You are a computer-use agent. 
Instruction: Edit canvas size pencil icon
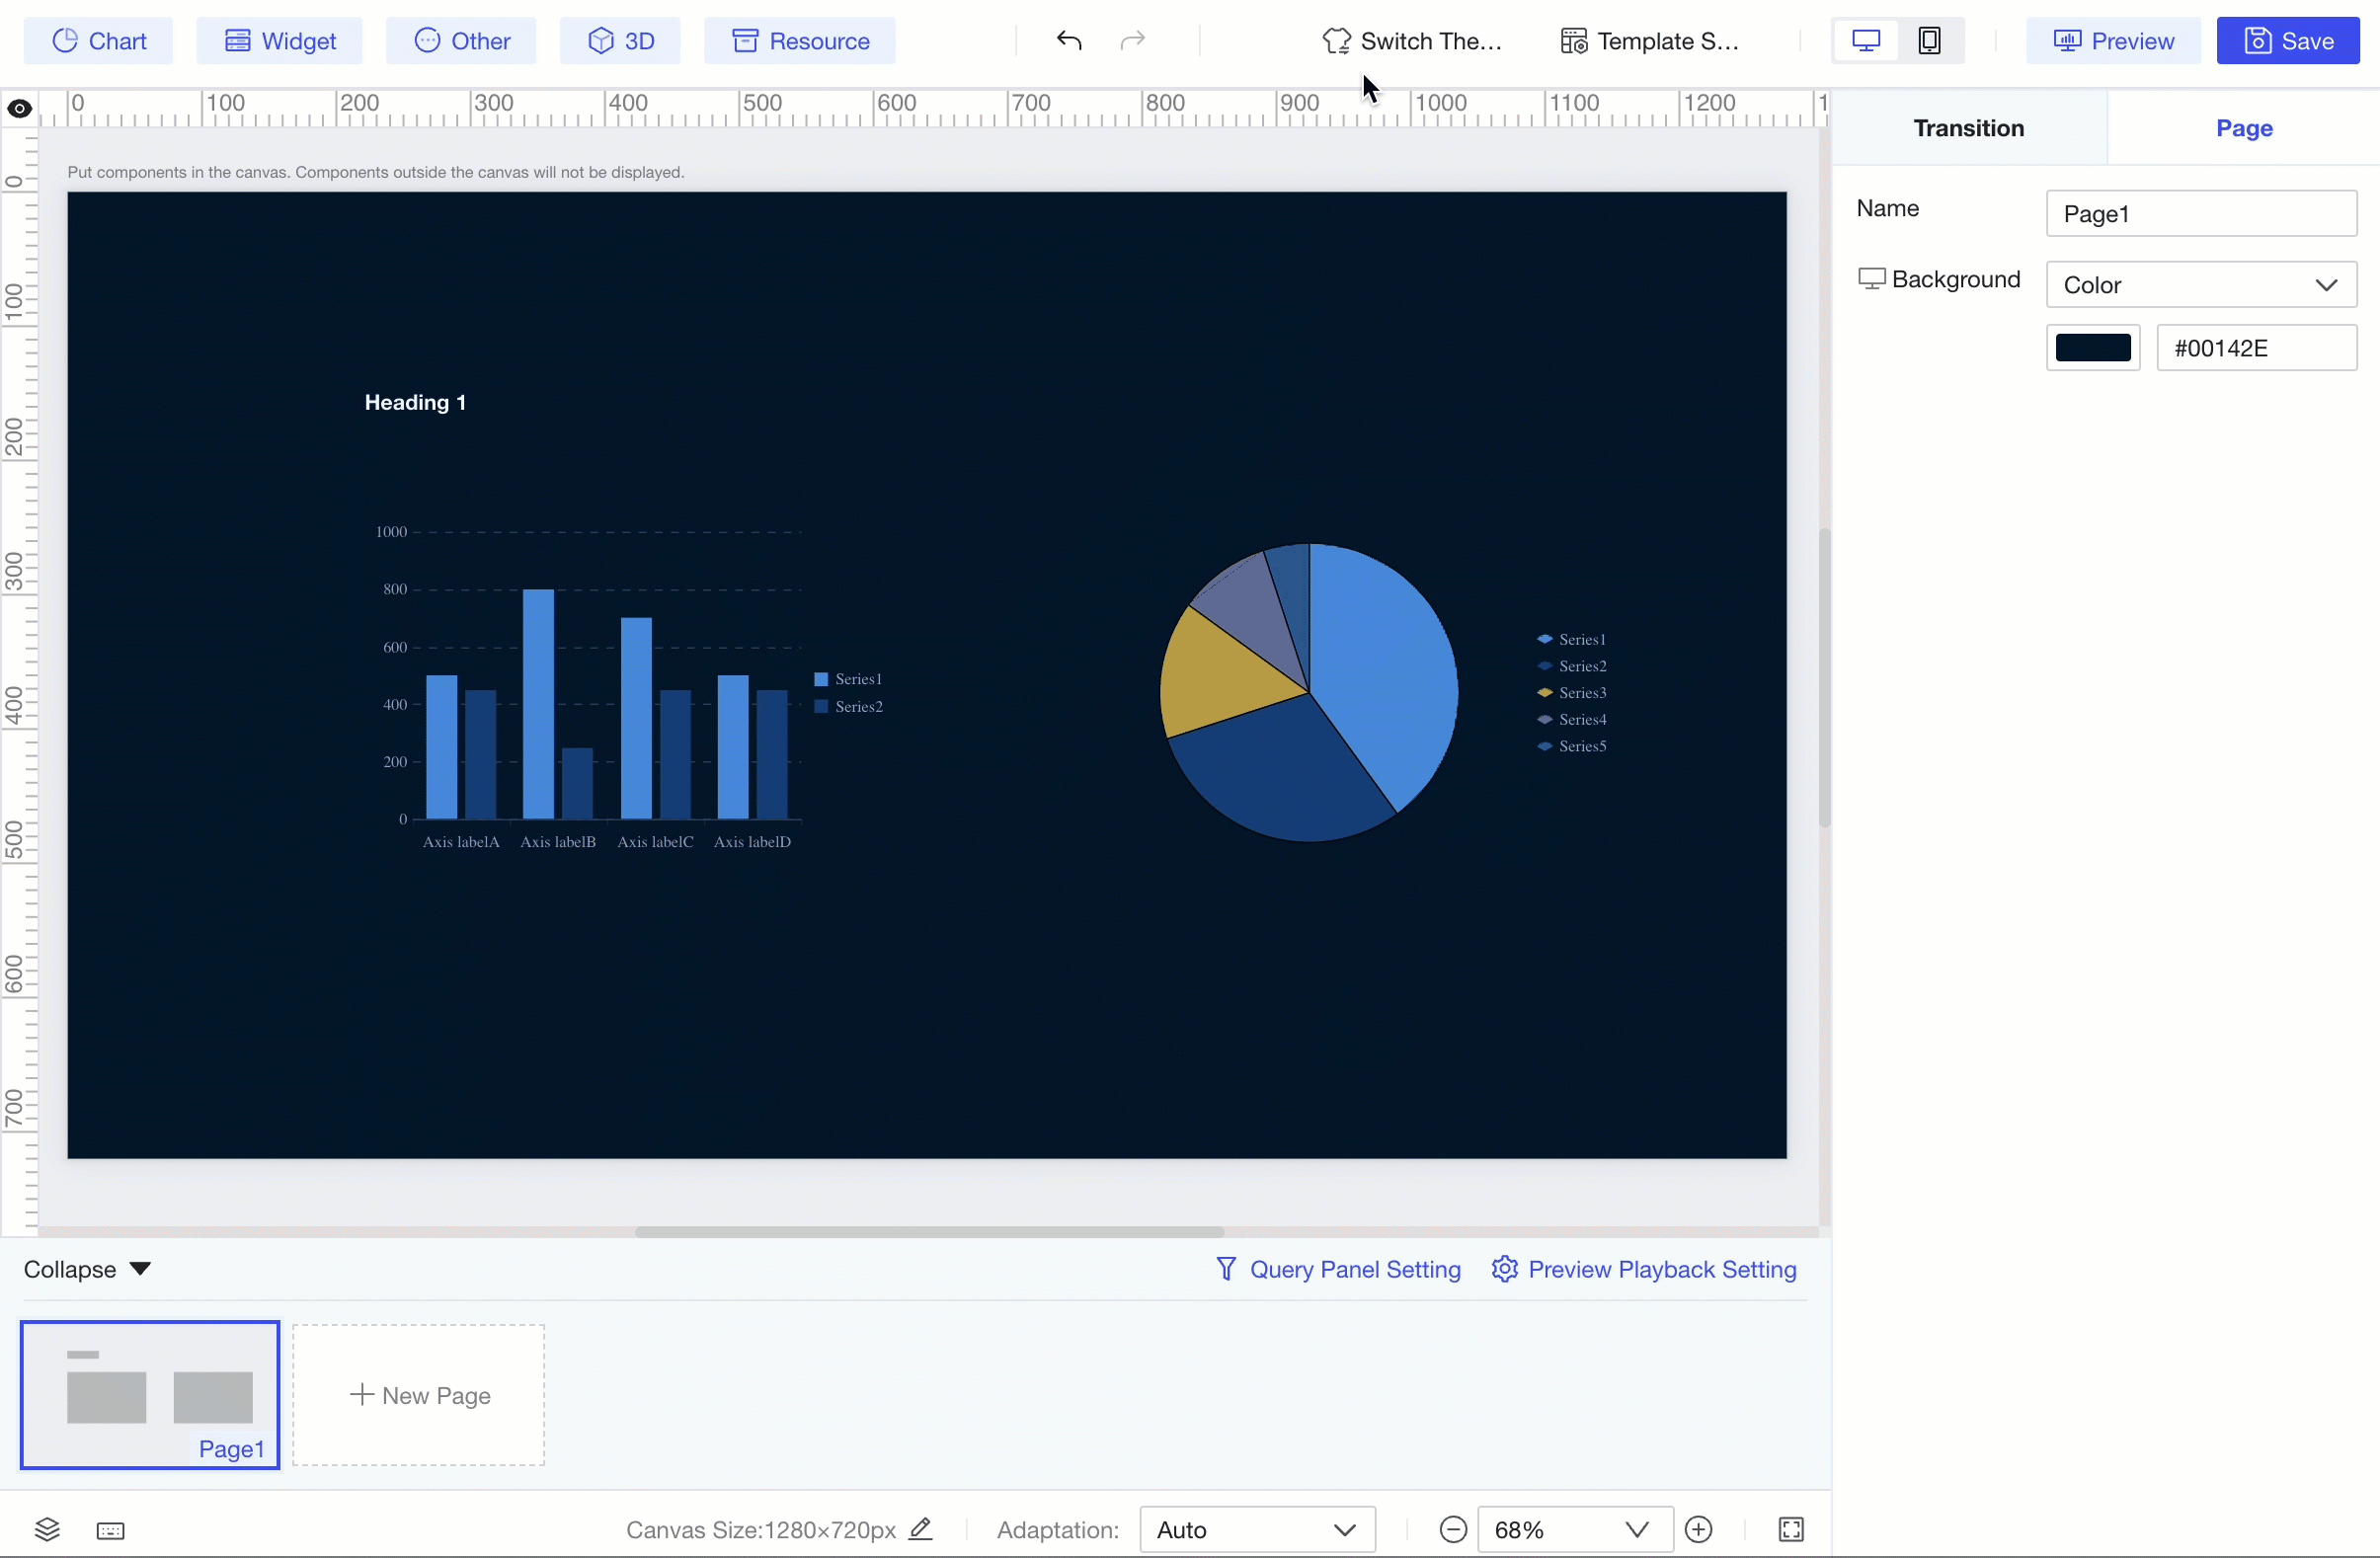(921, 1529)
